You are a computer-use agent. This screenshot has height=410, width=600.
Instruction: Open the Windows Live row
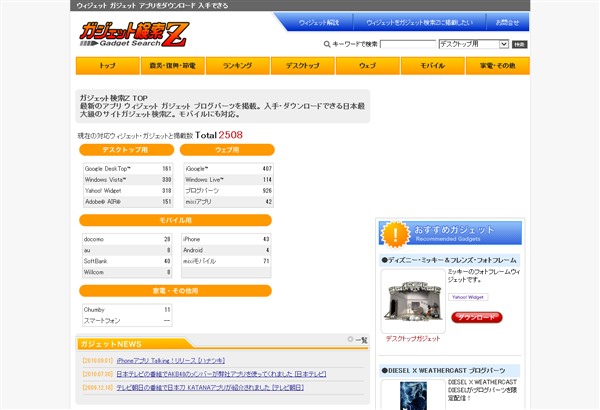tap(228, 180)
